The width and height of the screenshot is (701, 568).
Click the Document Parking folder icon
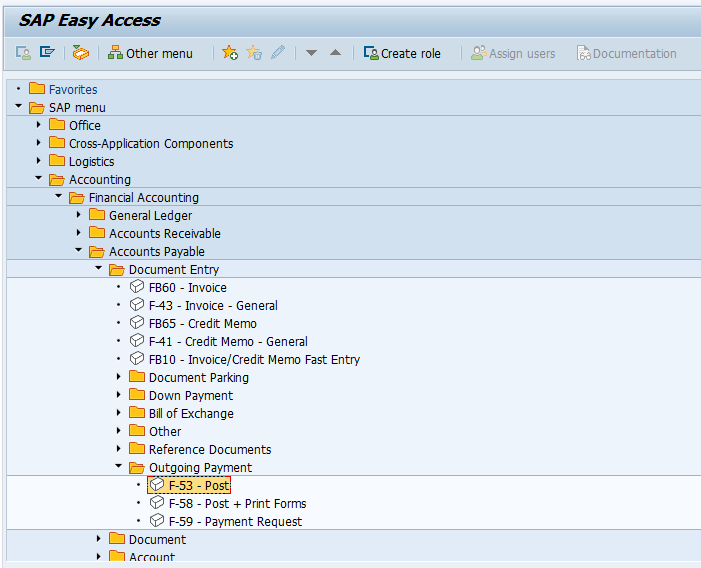pyautogui.click(x=137, y=376)
